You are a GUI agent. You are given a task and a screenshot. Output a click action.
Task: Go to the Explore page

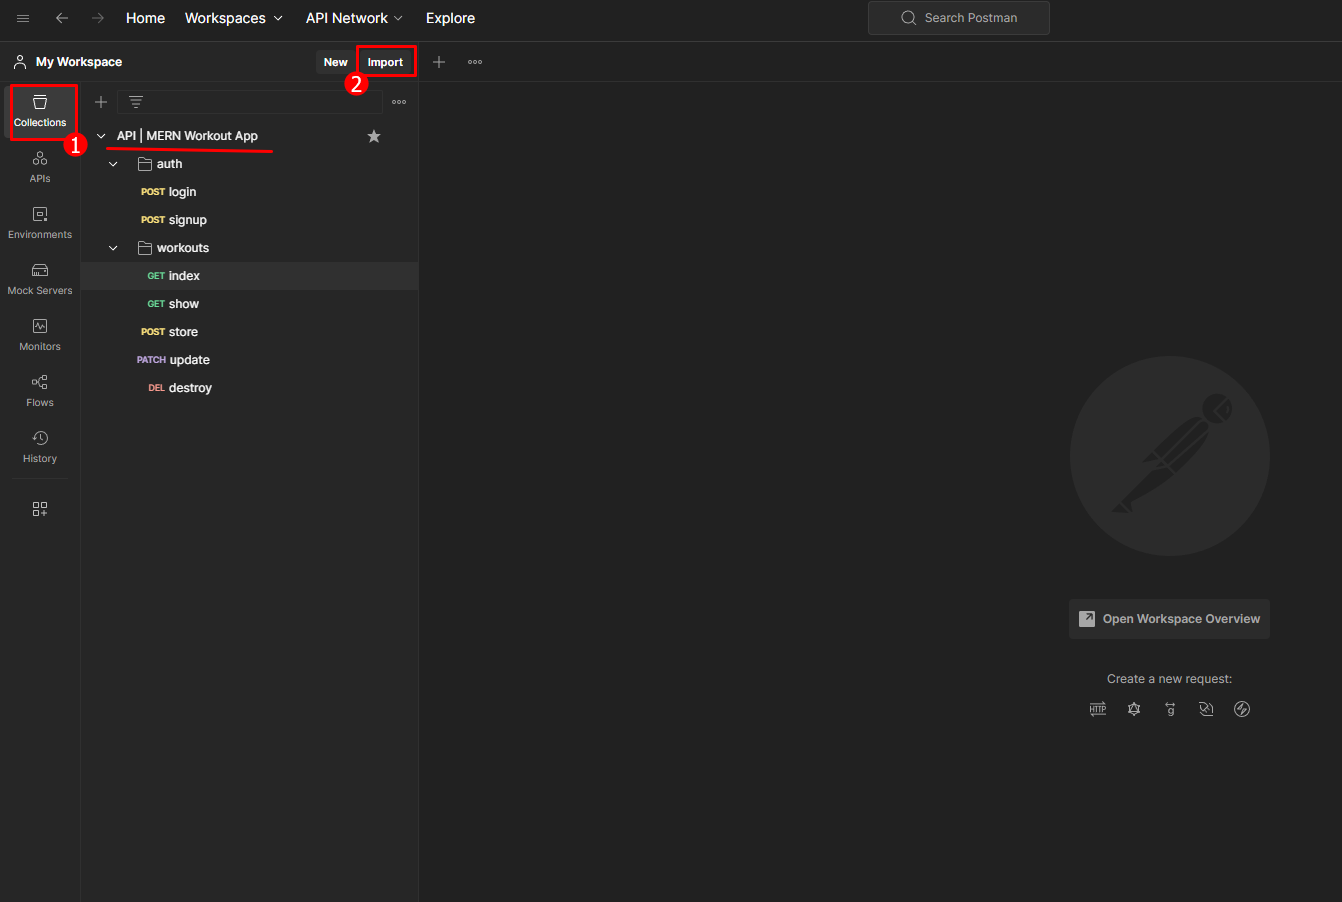coord(450,18)
